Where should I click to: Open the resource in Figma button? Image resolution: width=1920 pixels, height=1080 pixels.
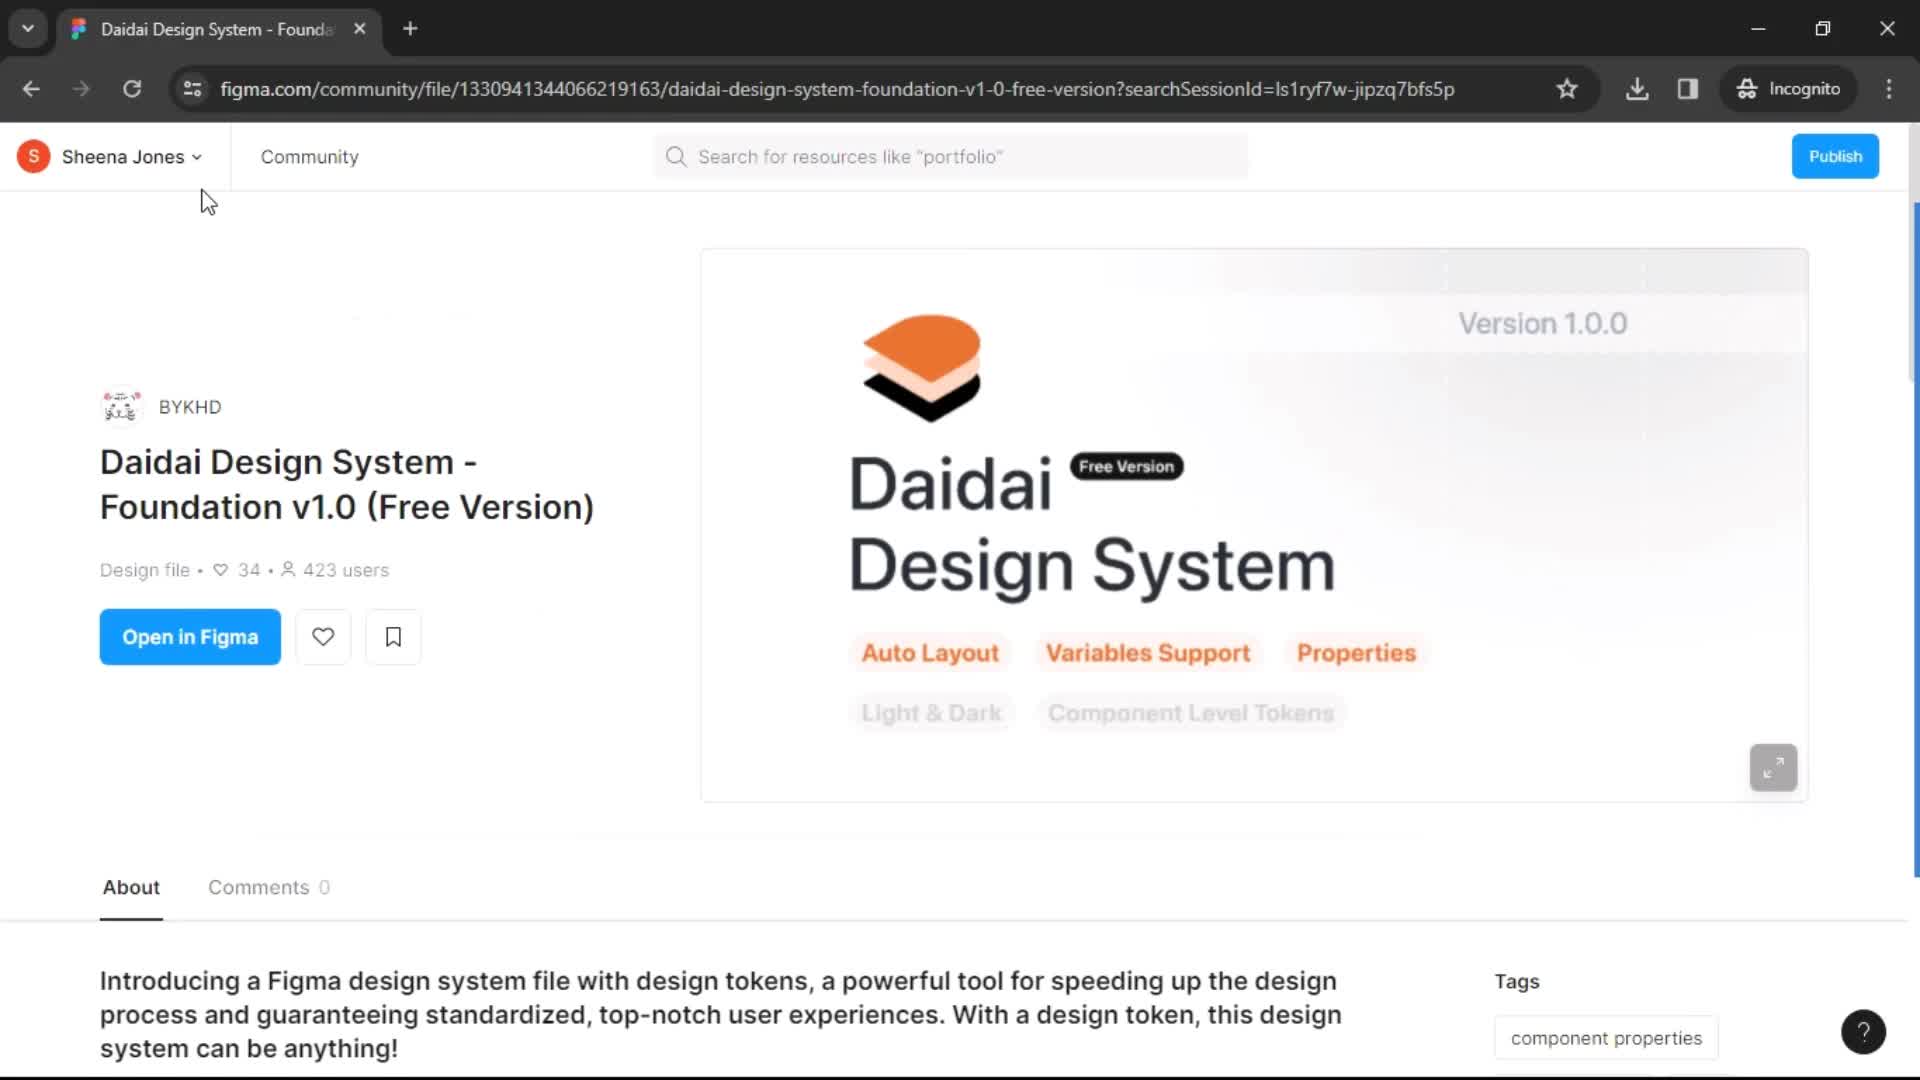[190, 637]
